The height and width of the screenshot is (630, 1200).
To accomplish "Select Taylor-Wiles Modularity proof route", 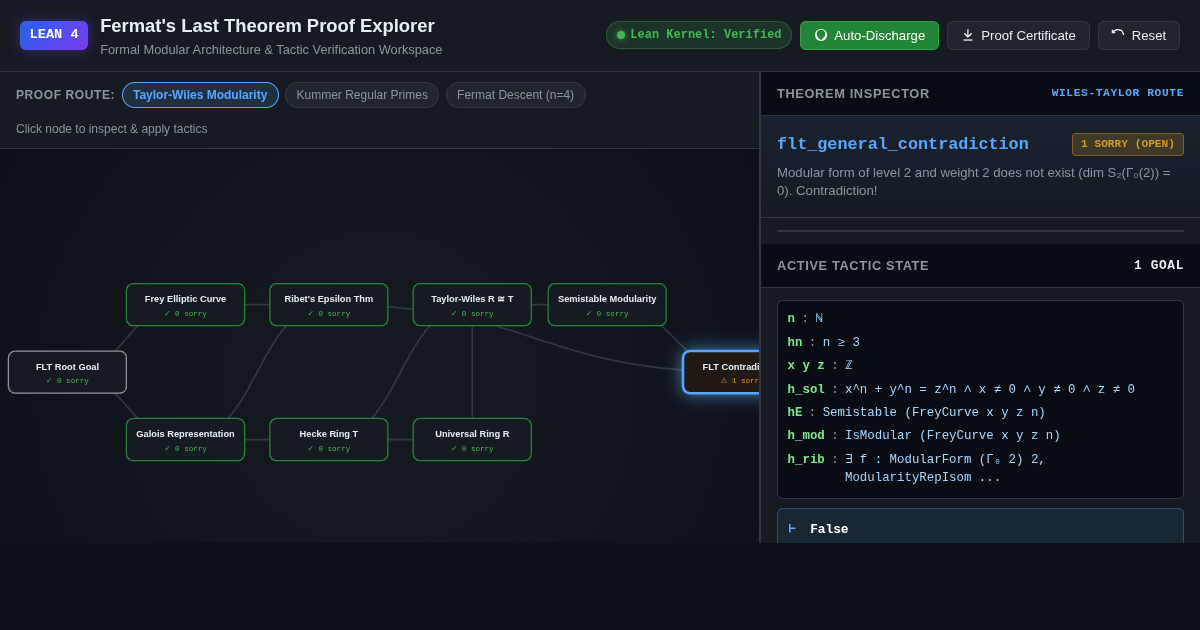I will [x=200, y=95].
